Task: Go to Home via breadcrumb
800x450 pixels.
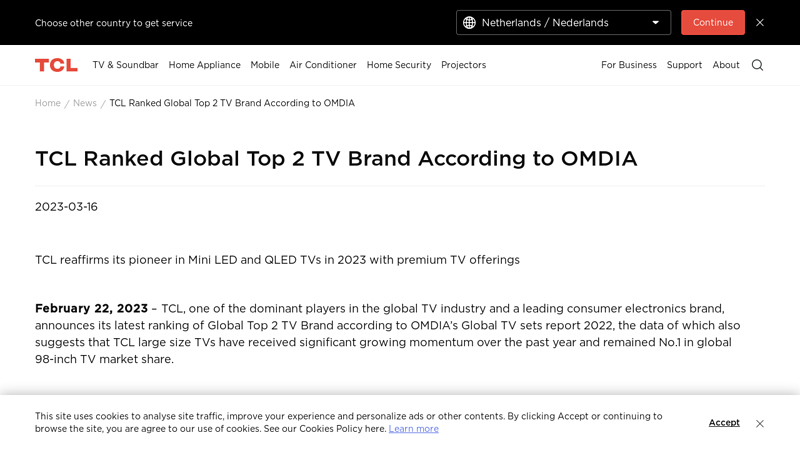Action: [47, 103]
